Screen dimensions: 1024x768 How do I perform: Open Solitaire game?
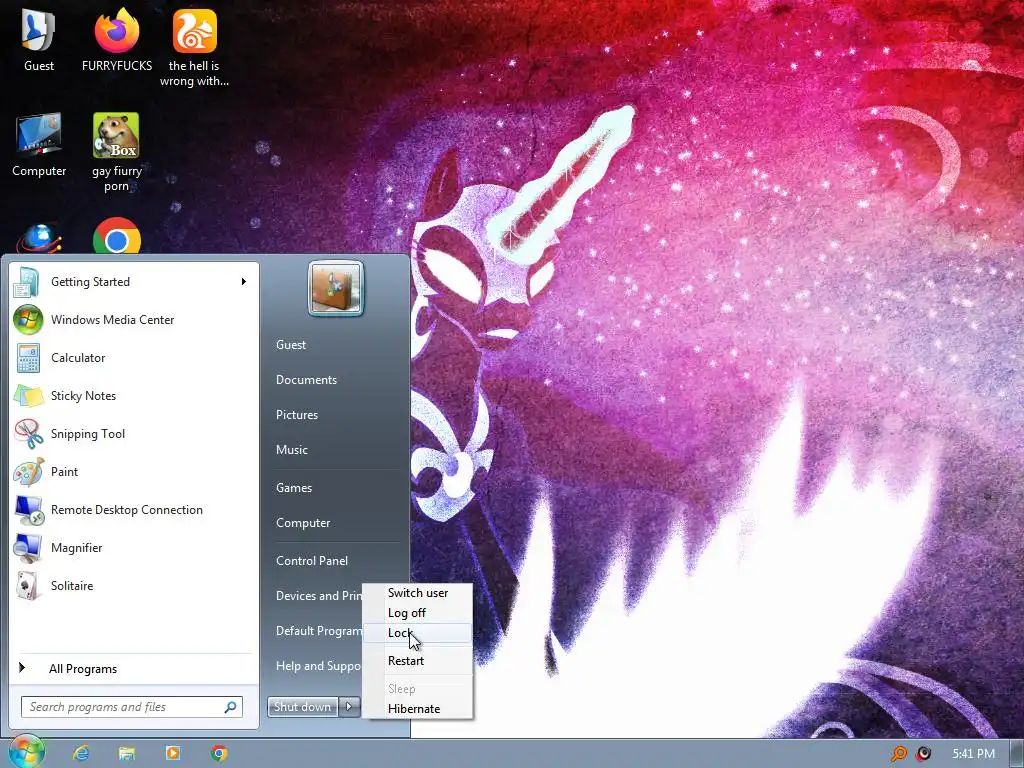click(134, 586)
